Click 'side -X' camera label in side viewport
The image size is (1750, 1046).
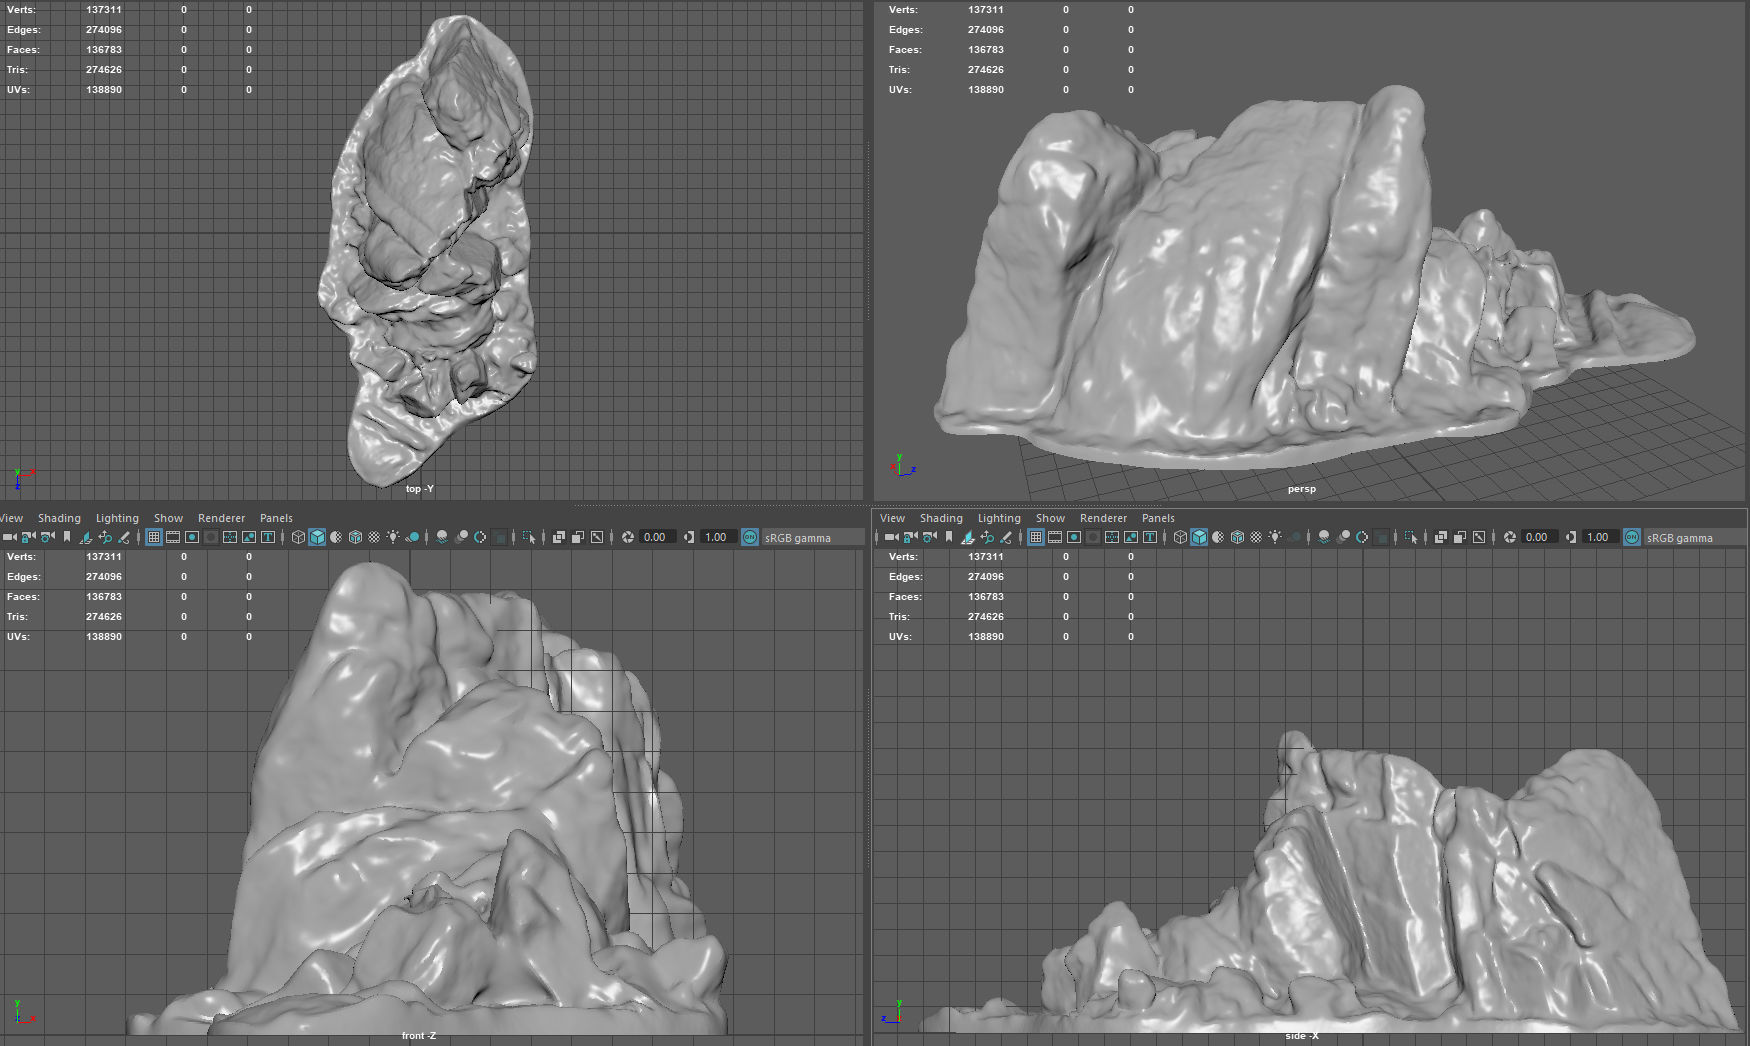(1302, 1036)
